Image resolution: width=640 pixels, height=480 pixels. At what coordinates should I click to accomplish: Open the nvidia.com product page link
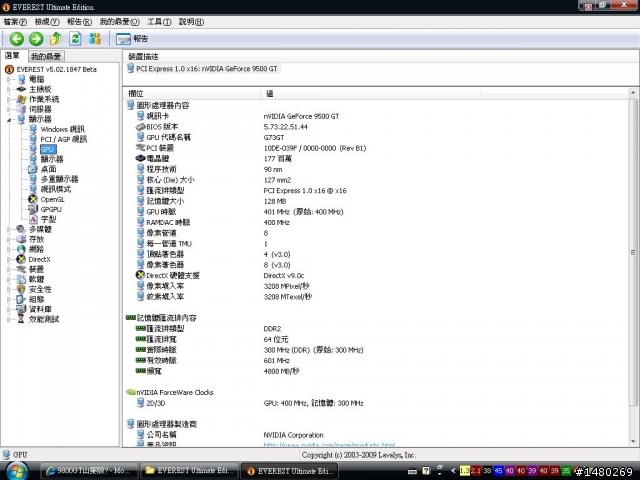[329, 444]
